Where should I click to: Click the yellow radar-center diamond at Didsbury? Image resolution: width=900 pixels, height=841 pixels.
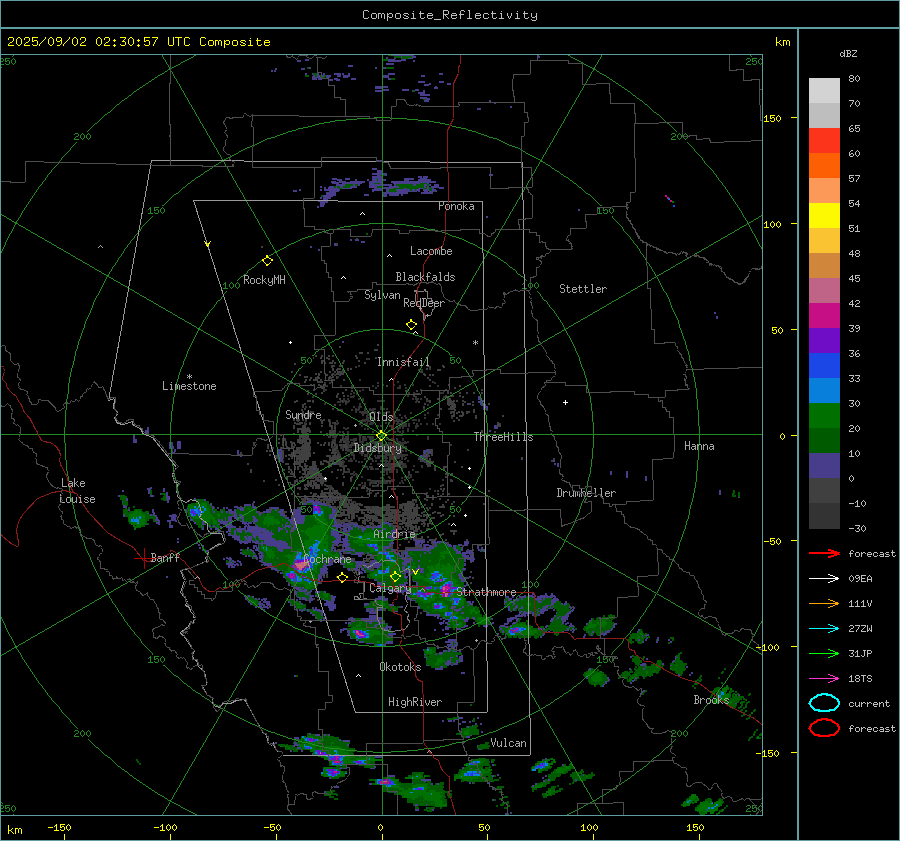[381, 436]
